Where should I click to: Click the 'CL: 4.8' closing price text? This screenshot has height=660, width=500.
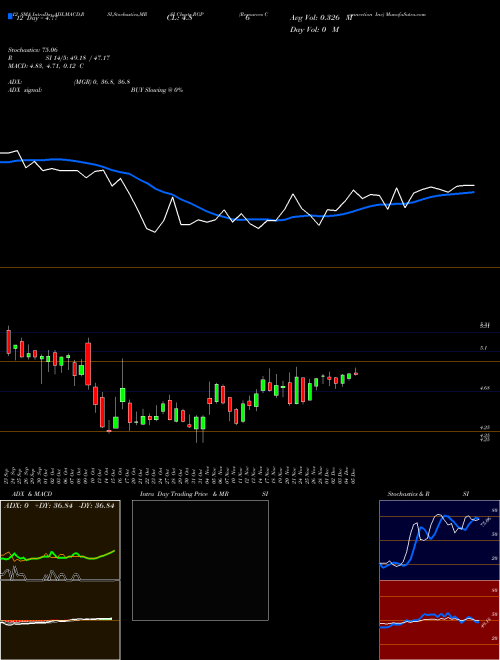tap(180, 18)
